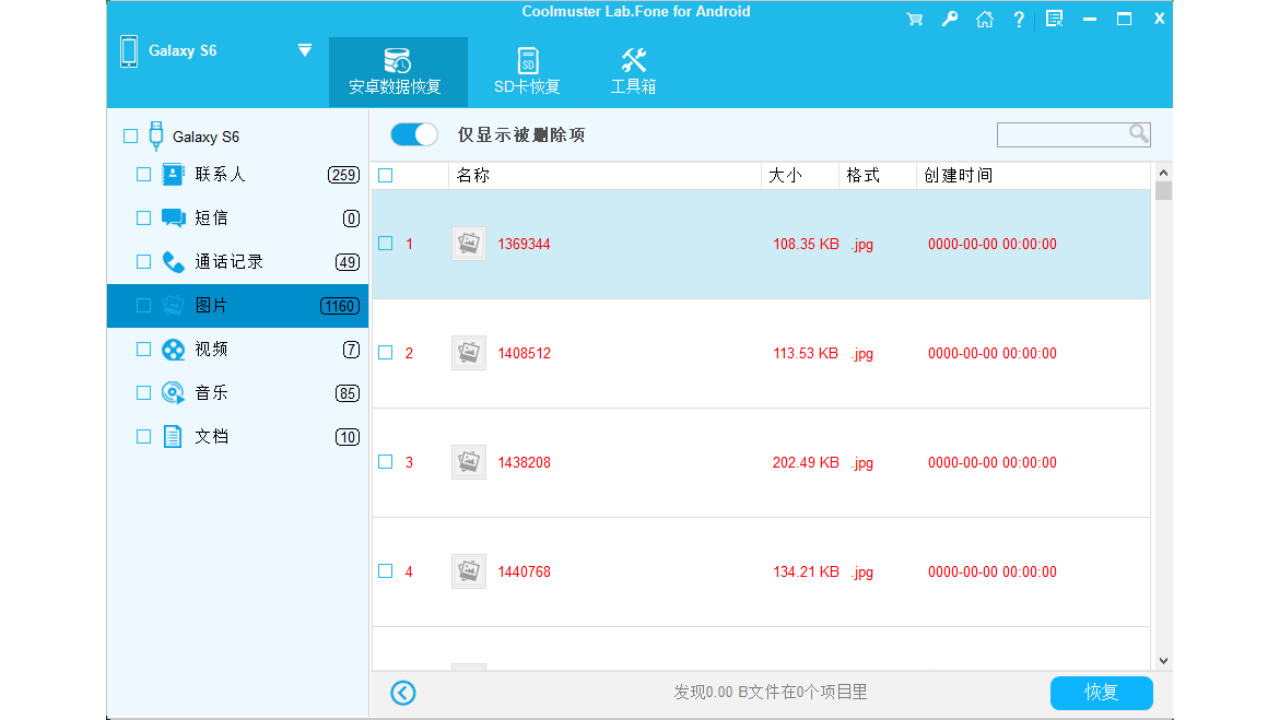Switch to the SD卡恢复 tab

point(526,70)
